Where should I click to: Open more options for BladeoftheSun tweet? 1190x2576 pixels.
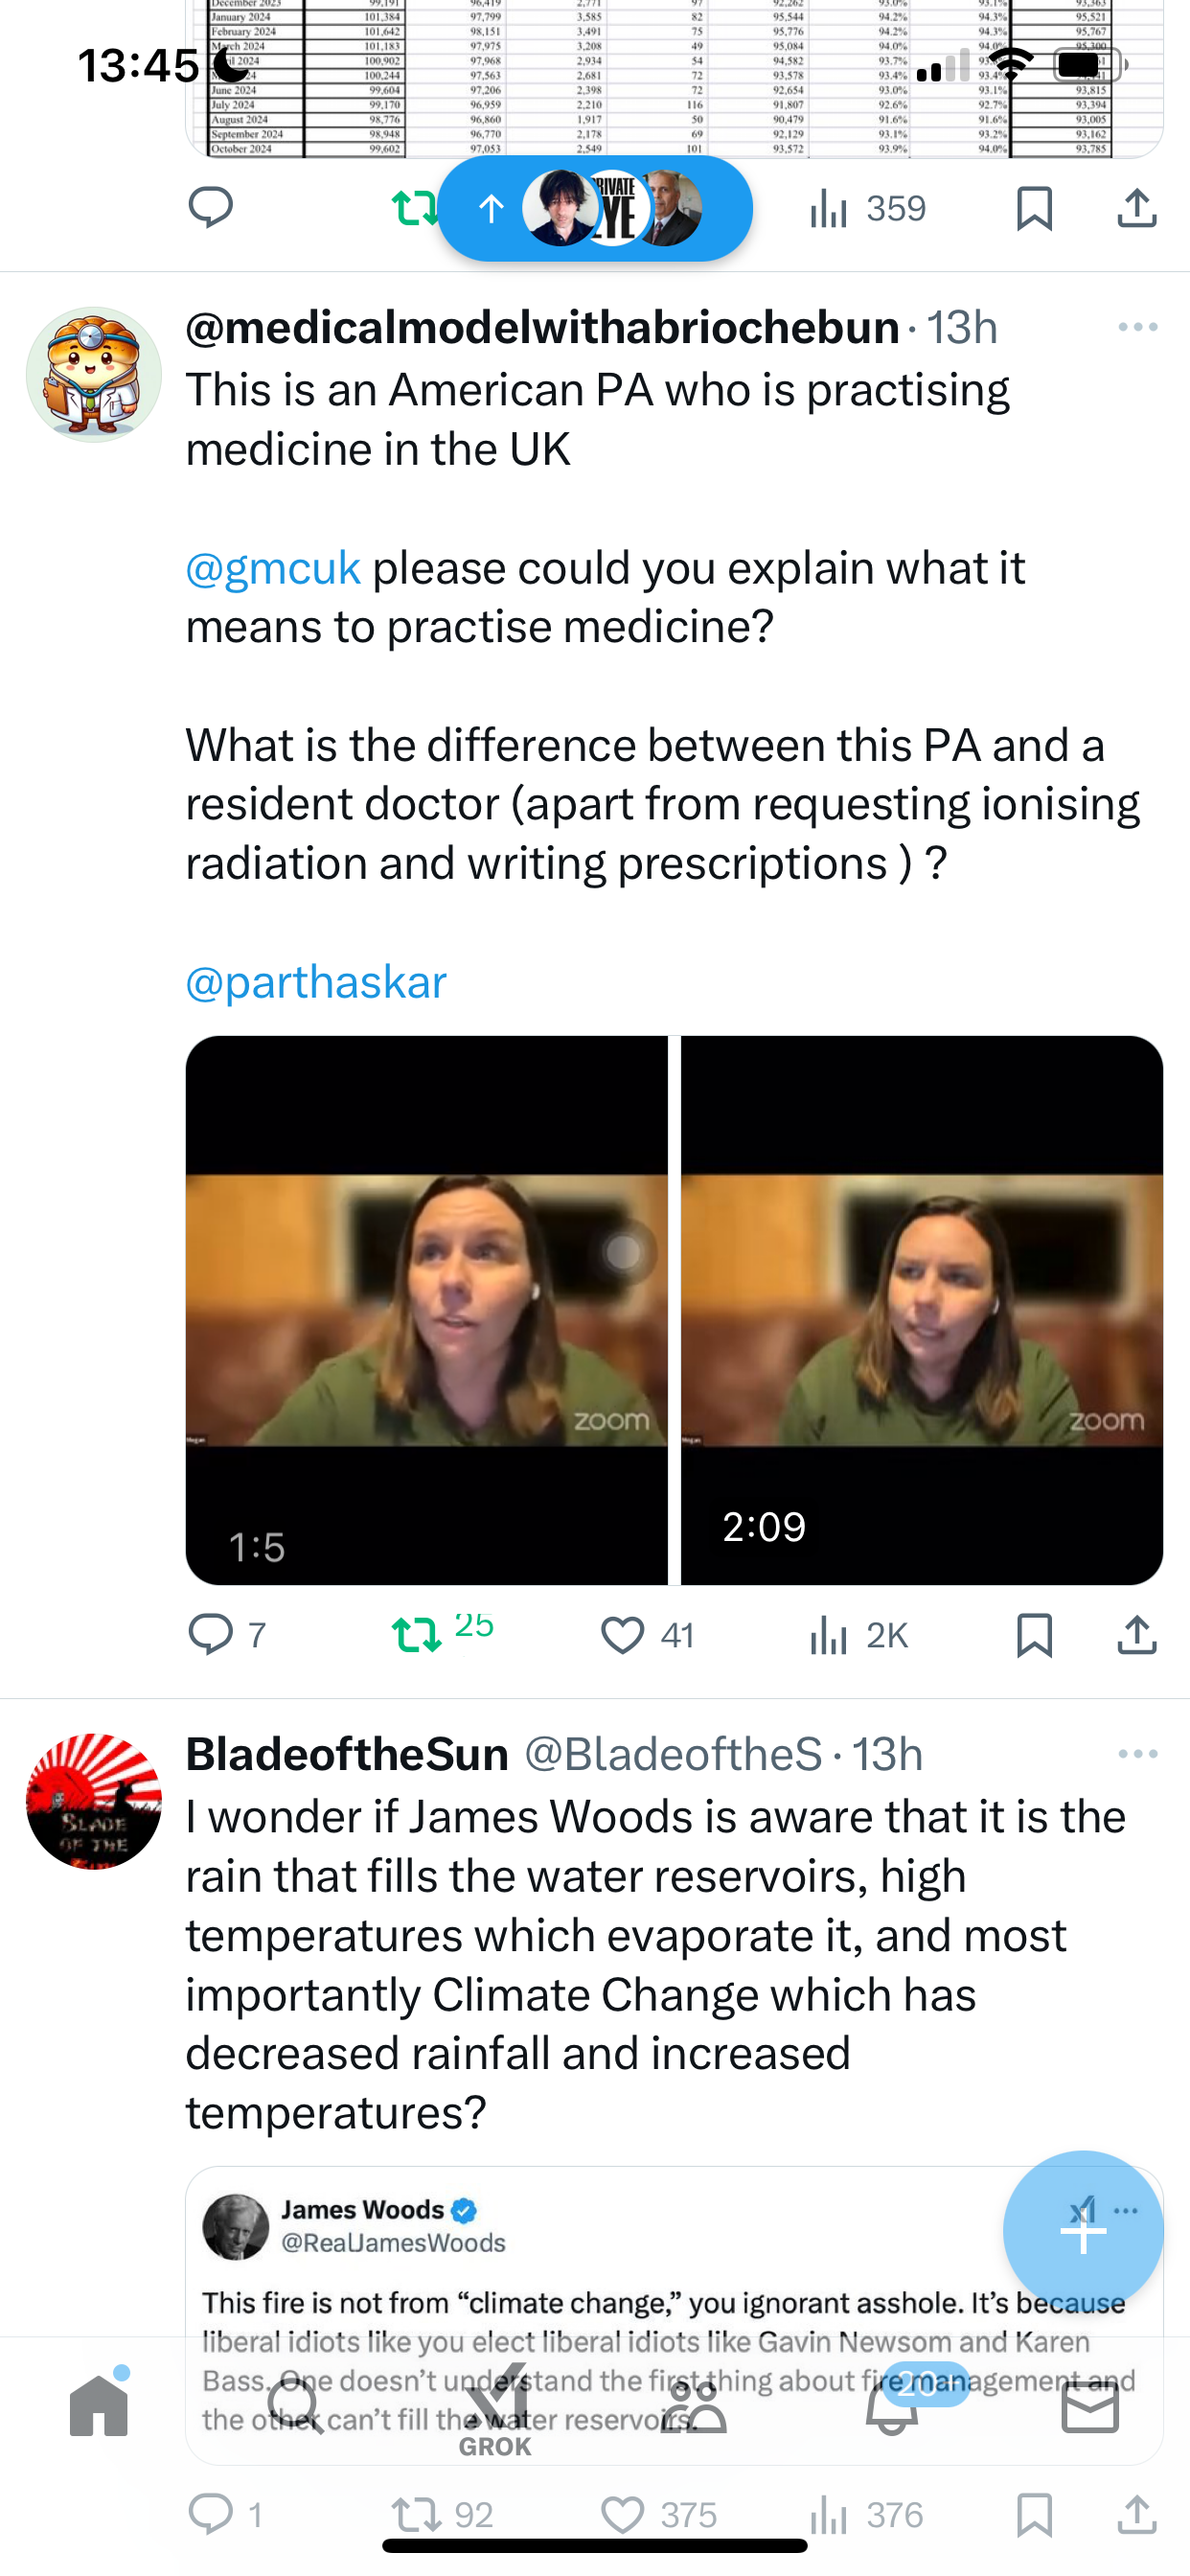1138,1754
